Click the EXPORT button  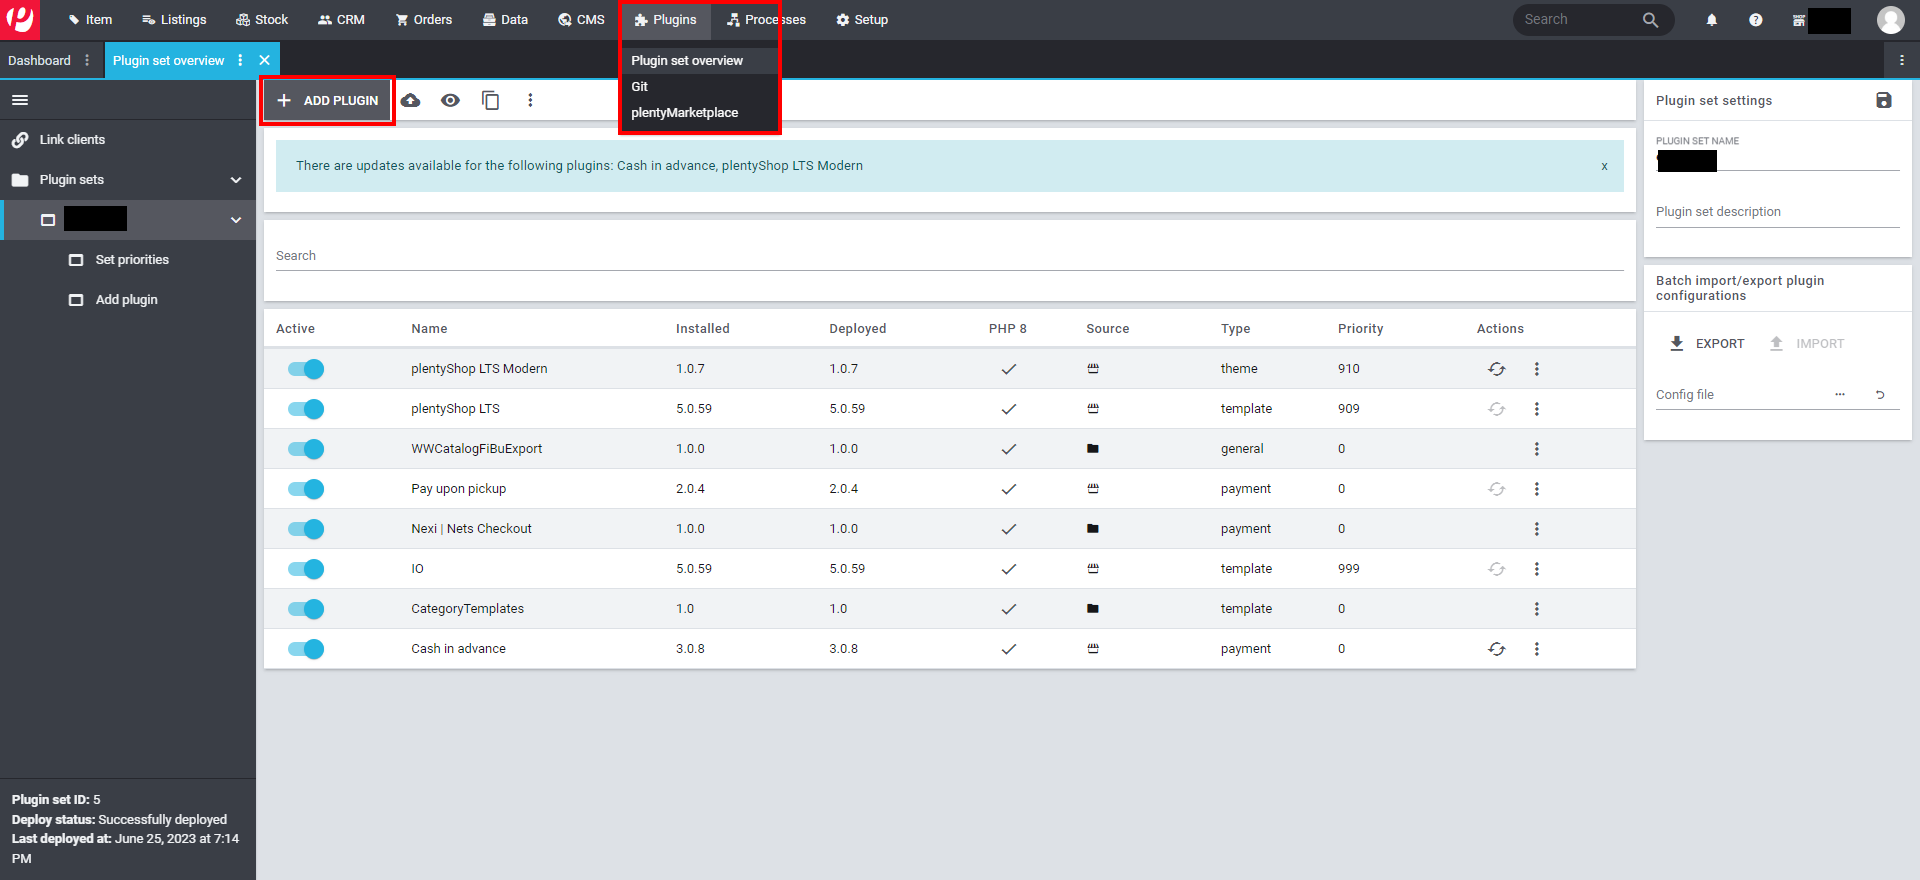pyautogui.click(x=1707, y=343)
